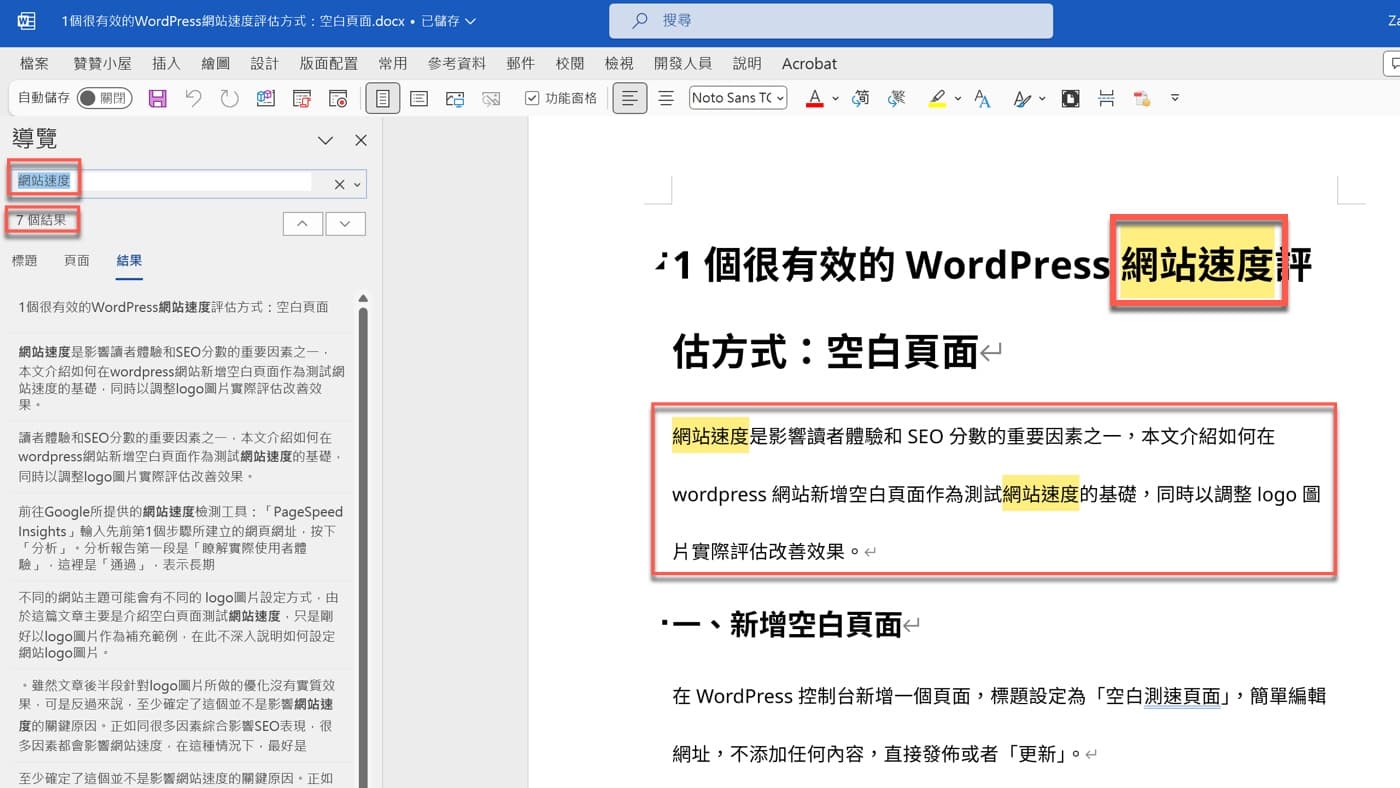The height and width of the screenshot is (788, 1400).
Task: Open the 開發人員 ribbon tab
Action: tap(683, 63)
